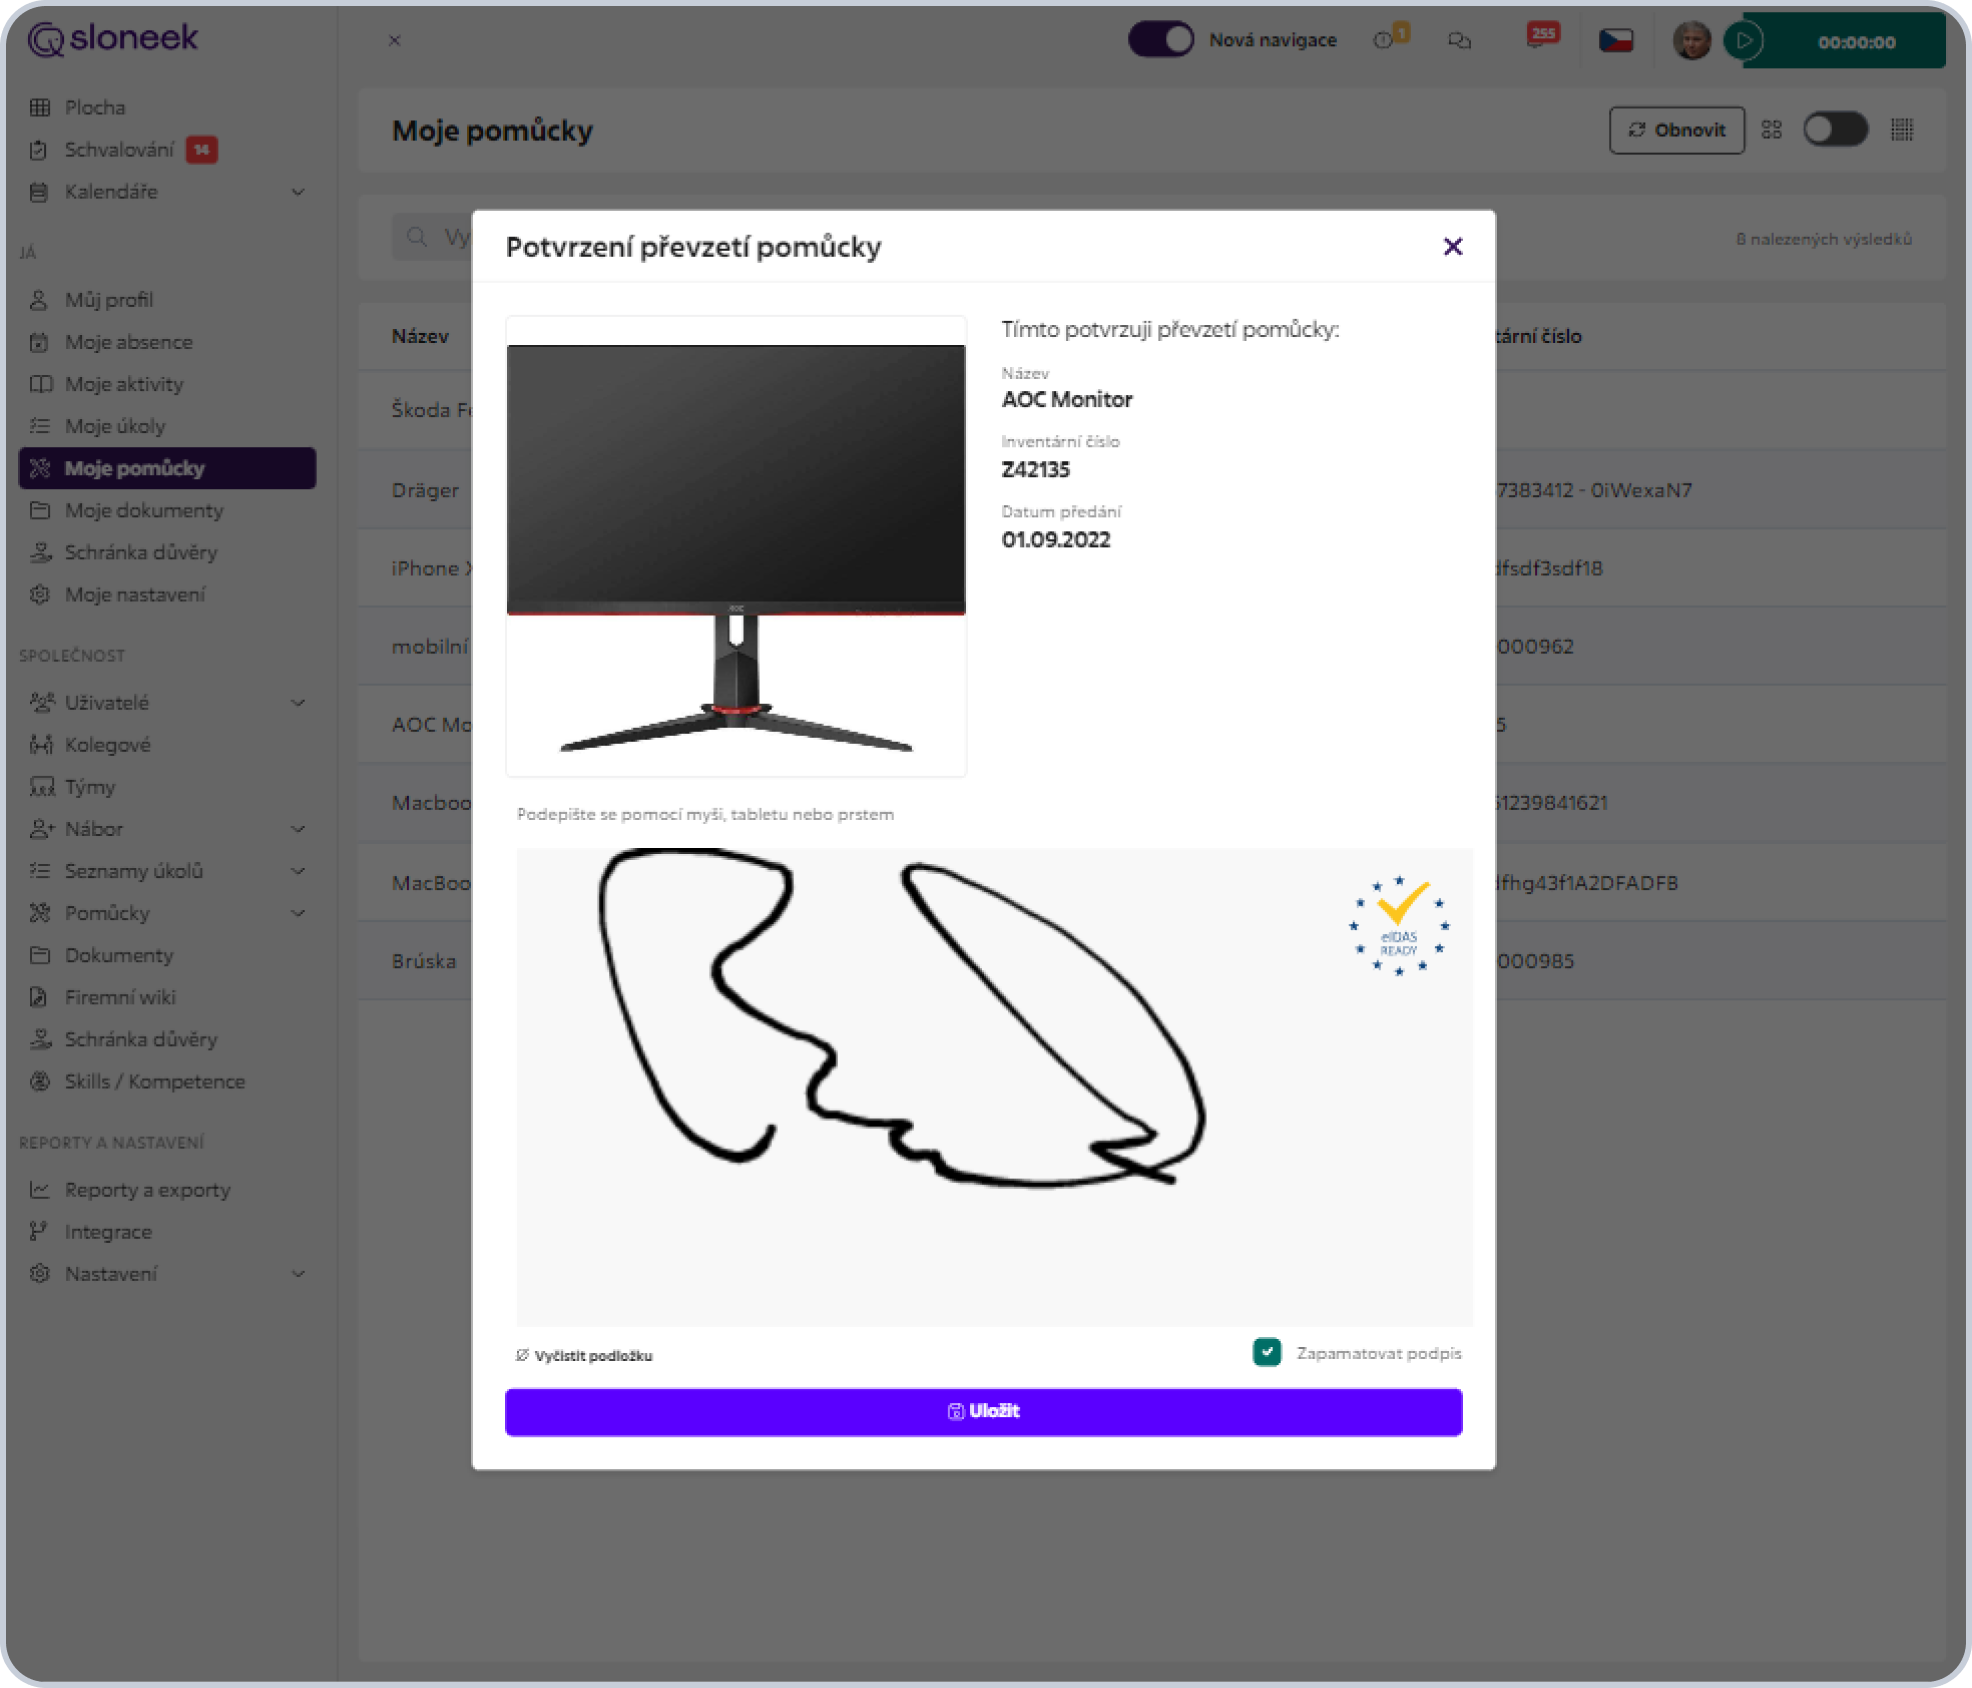Open Schránka důvěry under the JÁ section
1972x1688 pixels.
click(x=141, y=552)
